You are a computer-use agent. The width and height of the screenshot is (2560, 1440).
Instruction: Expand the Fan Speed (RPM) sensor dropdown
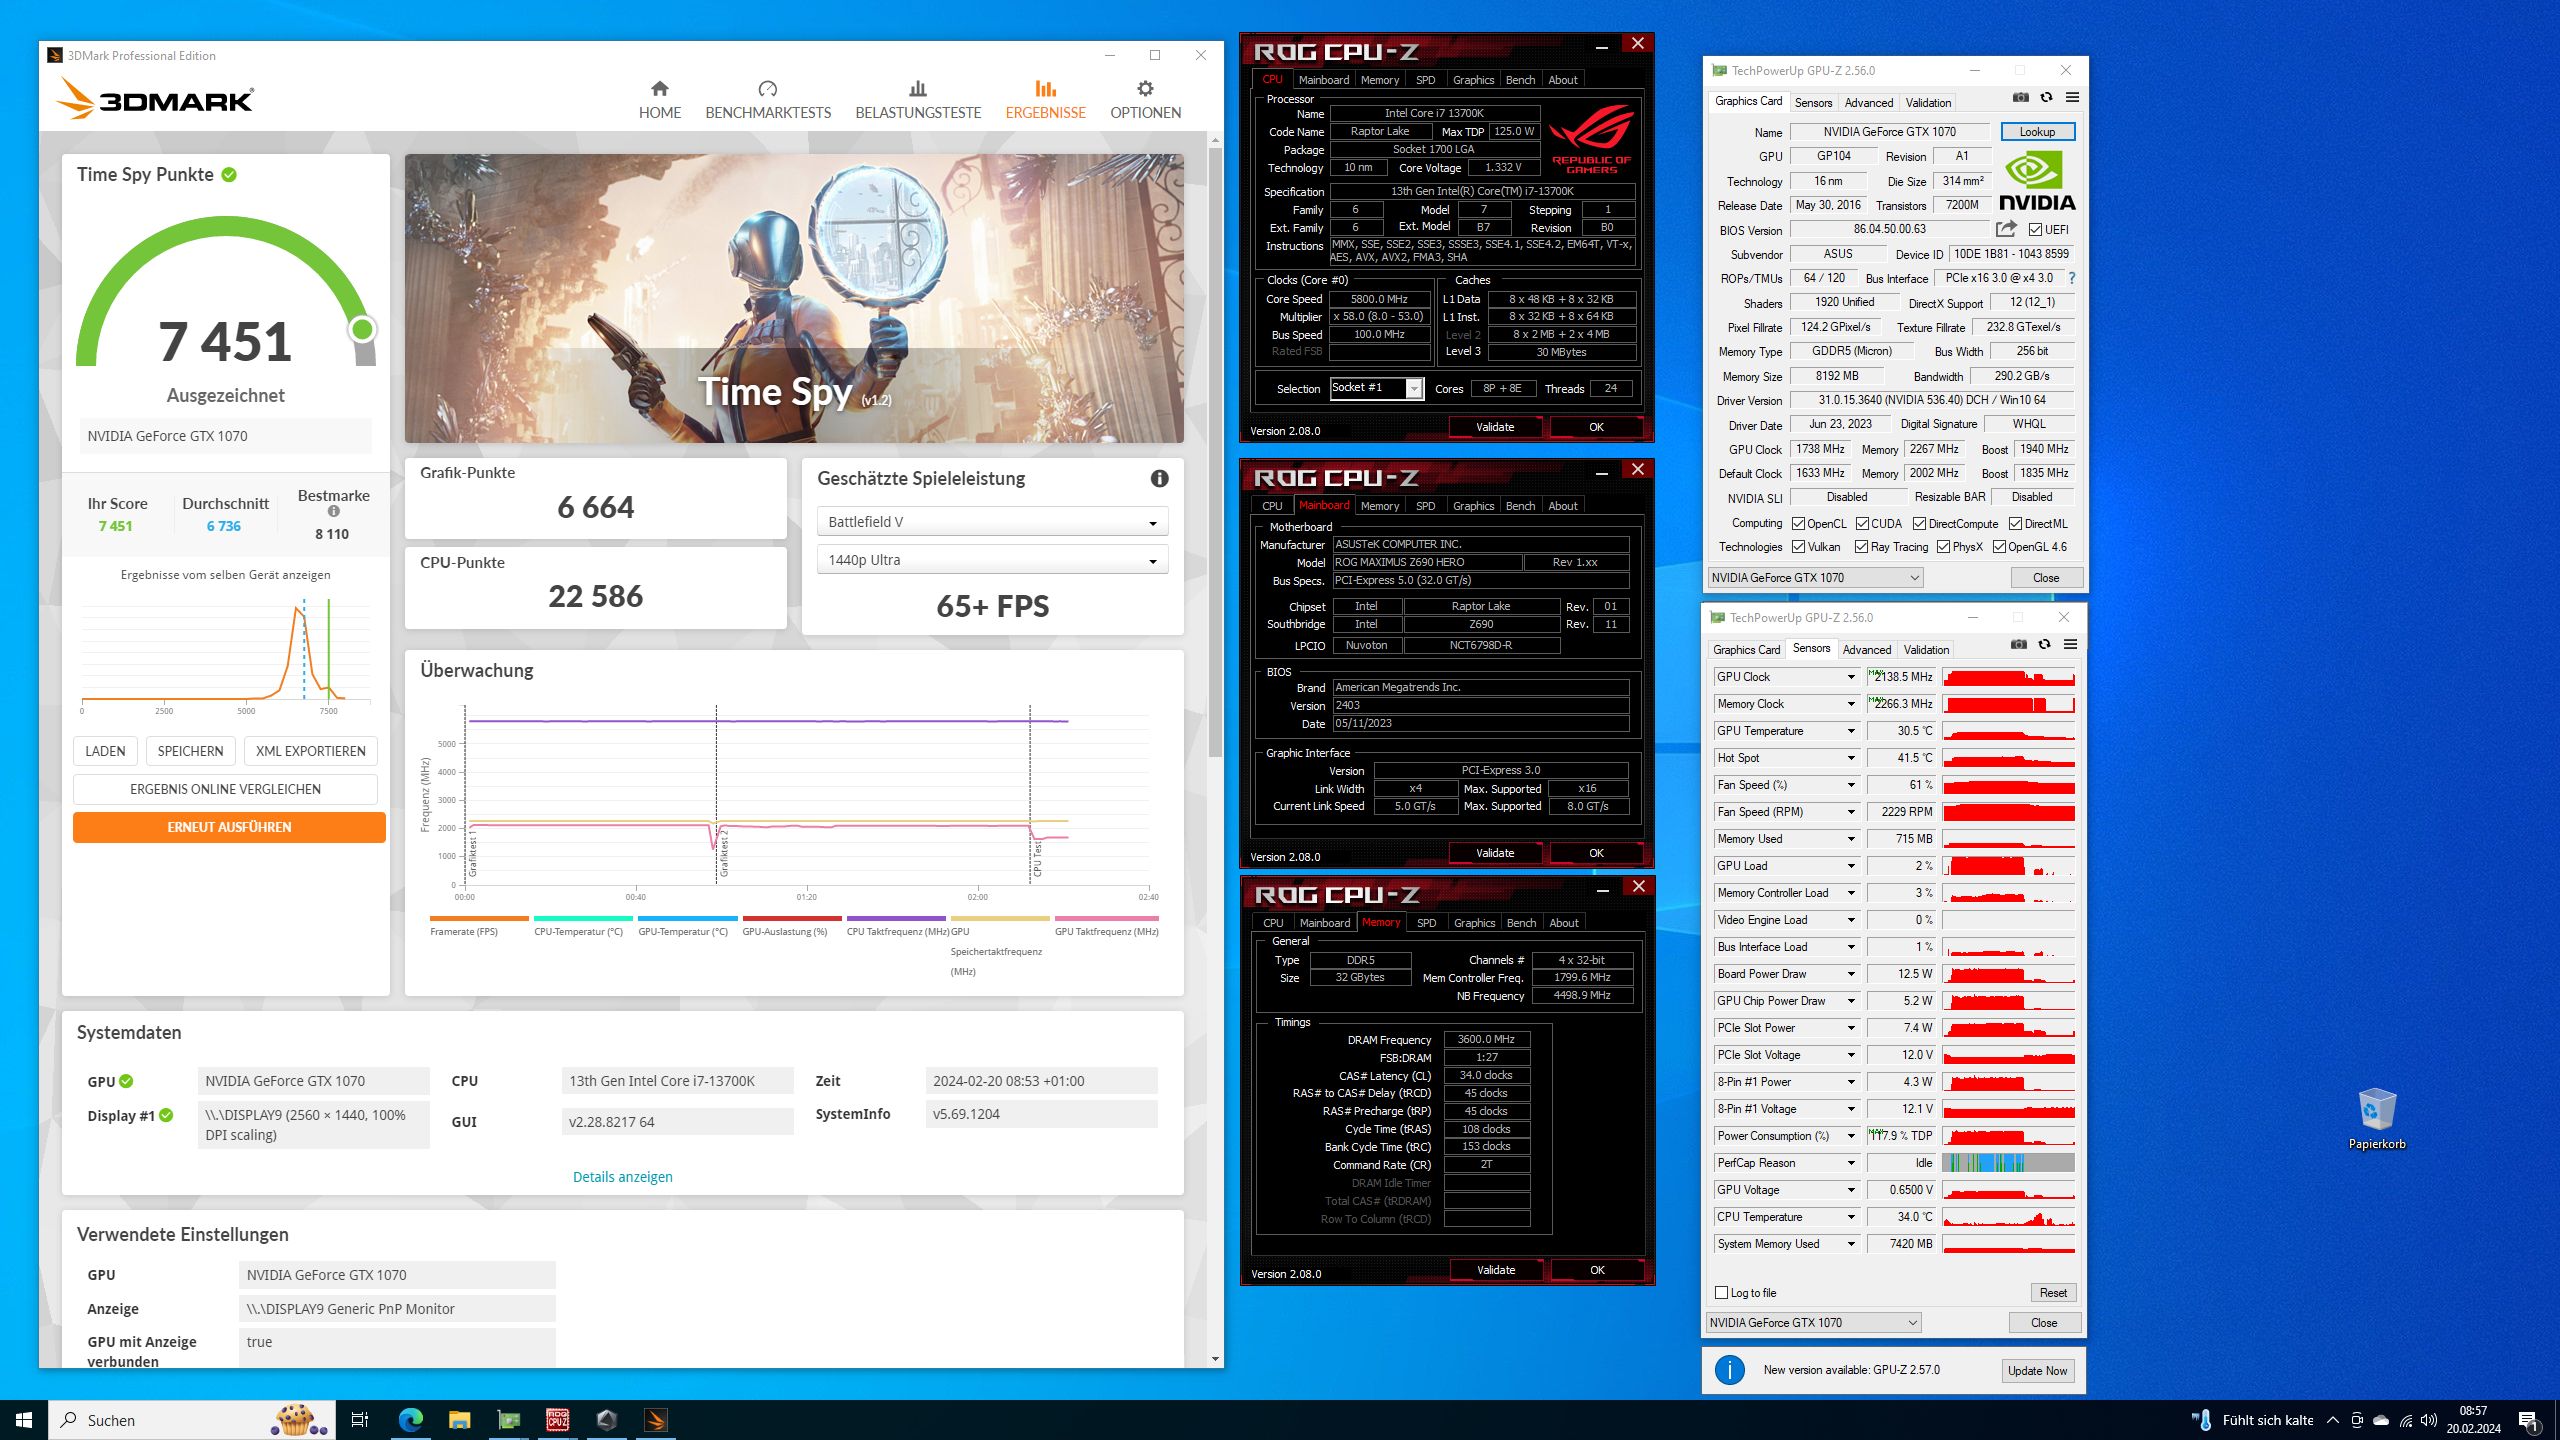(1851, 812)
